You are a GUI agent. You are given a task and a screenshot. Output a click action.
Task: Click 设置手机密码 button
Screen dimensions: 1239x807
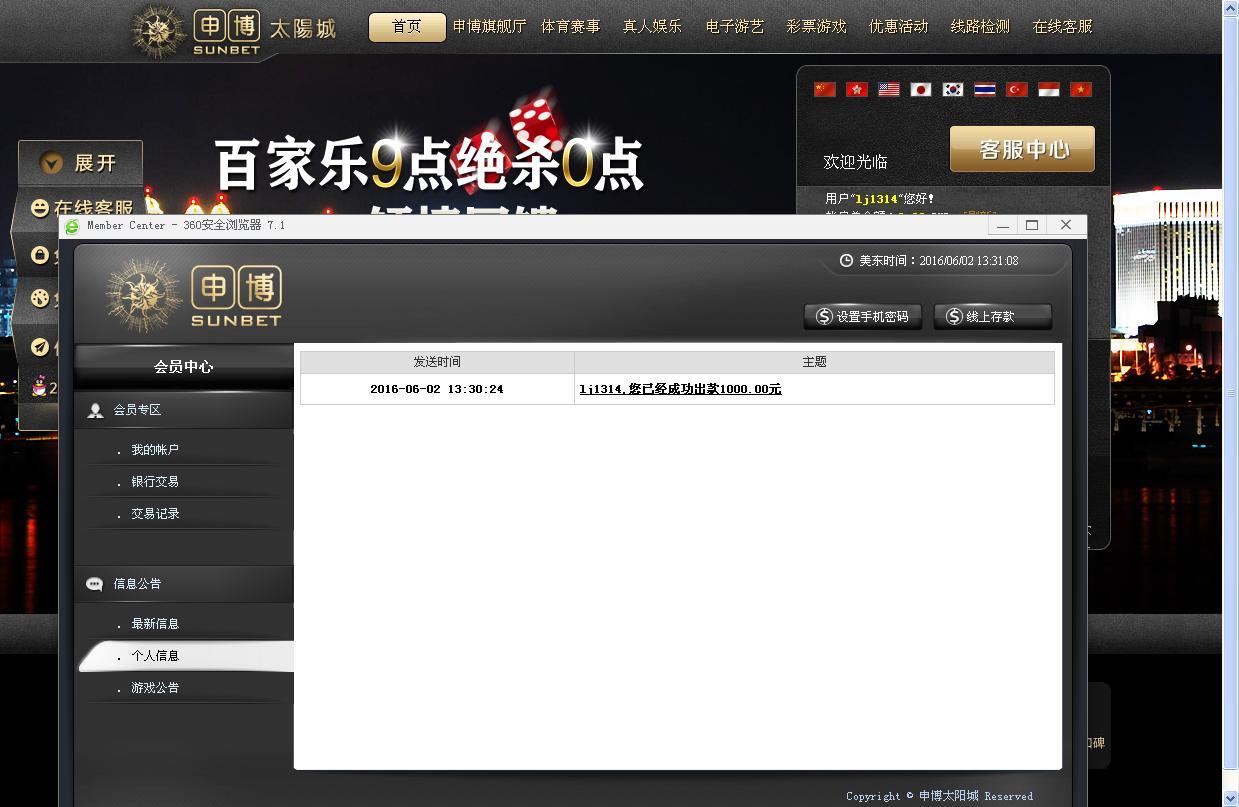[863, 316]
